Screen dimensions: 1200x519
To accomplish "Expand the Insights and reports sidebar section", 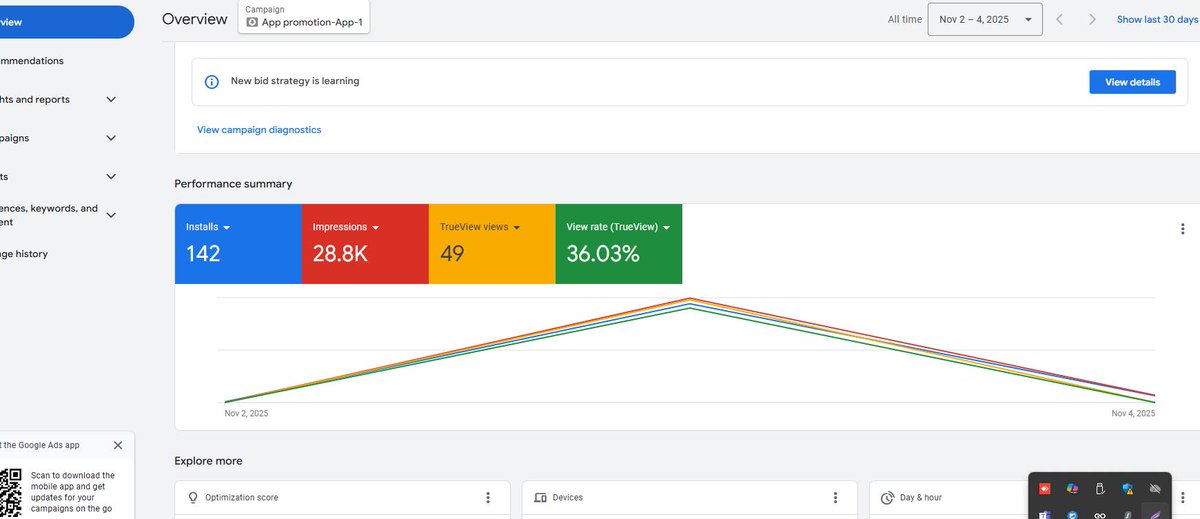I will (x=111, y=99).
